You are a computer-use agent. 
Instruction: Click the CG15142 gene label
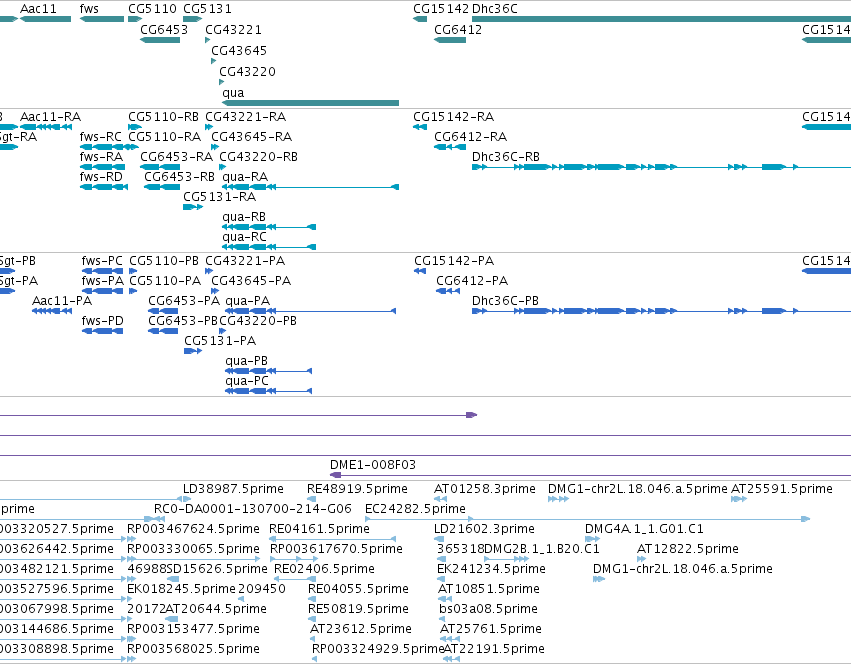tap(441, 9)
